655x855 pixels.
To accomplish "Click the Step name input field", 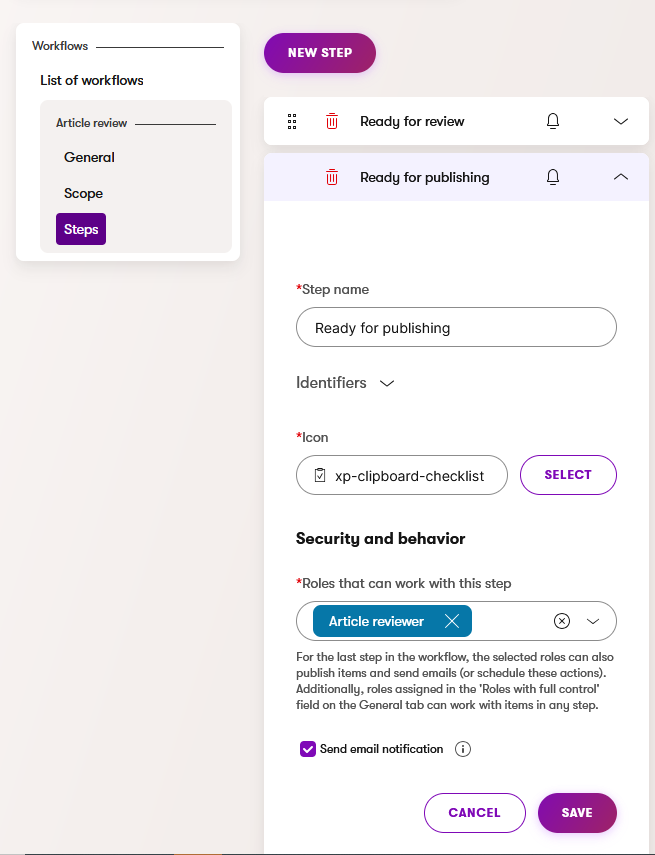I will click(456, 328).
